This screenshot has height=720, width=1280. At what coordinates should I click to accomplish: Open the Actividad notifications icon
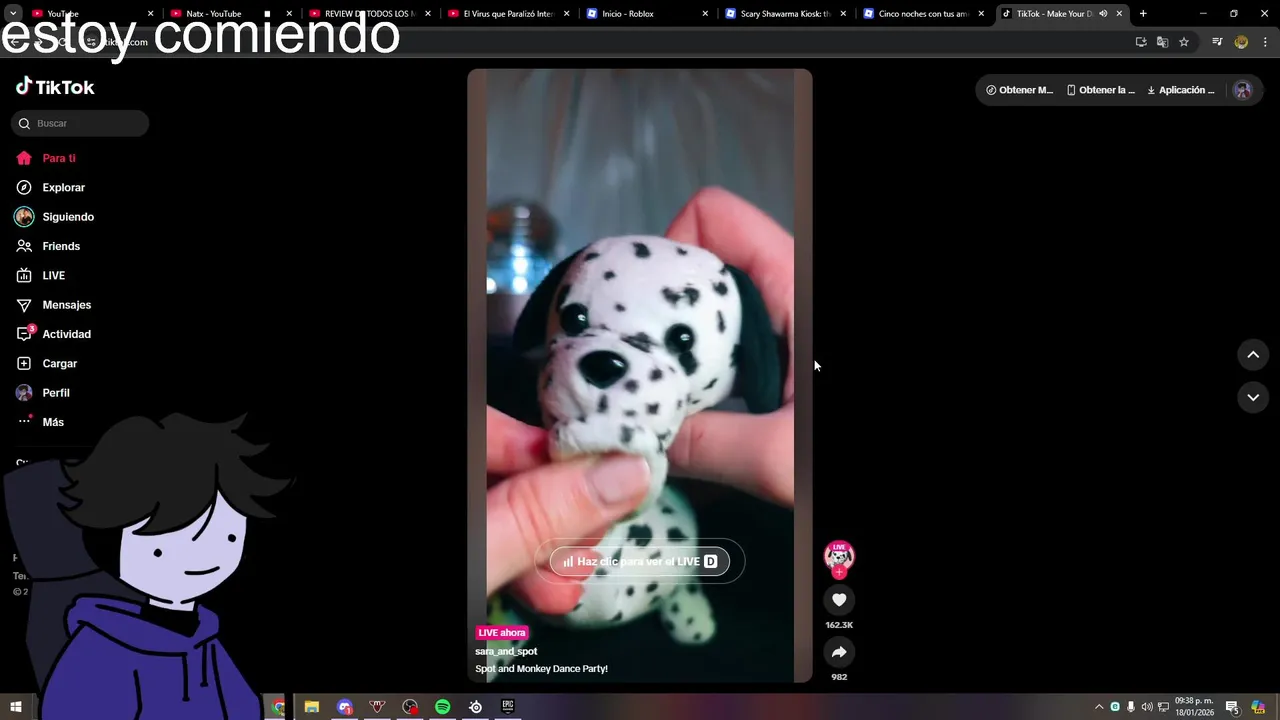coord(24,334)
